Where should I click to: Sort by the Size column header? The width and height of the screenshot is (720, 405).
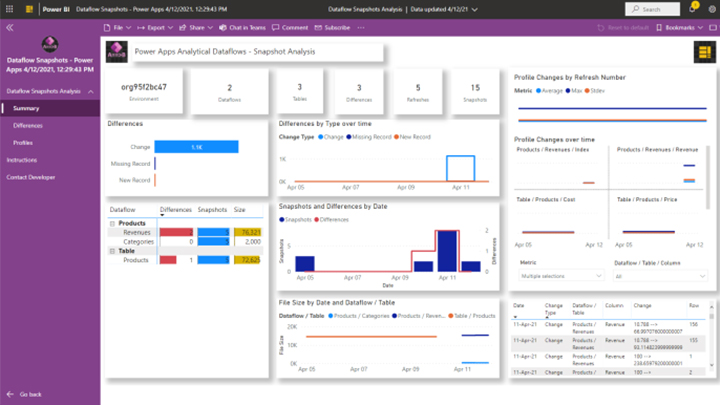click(x=239, y=210)
